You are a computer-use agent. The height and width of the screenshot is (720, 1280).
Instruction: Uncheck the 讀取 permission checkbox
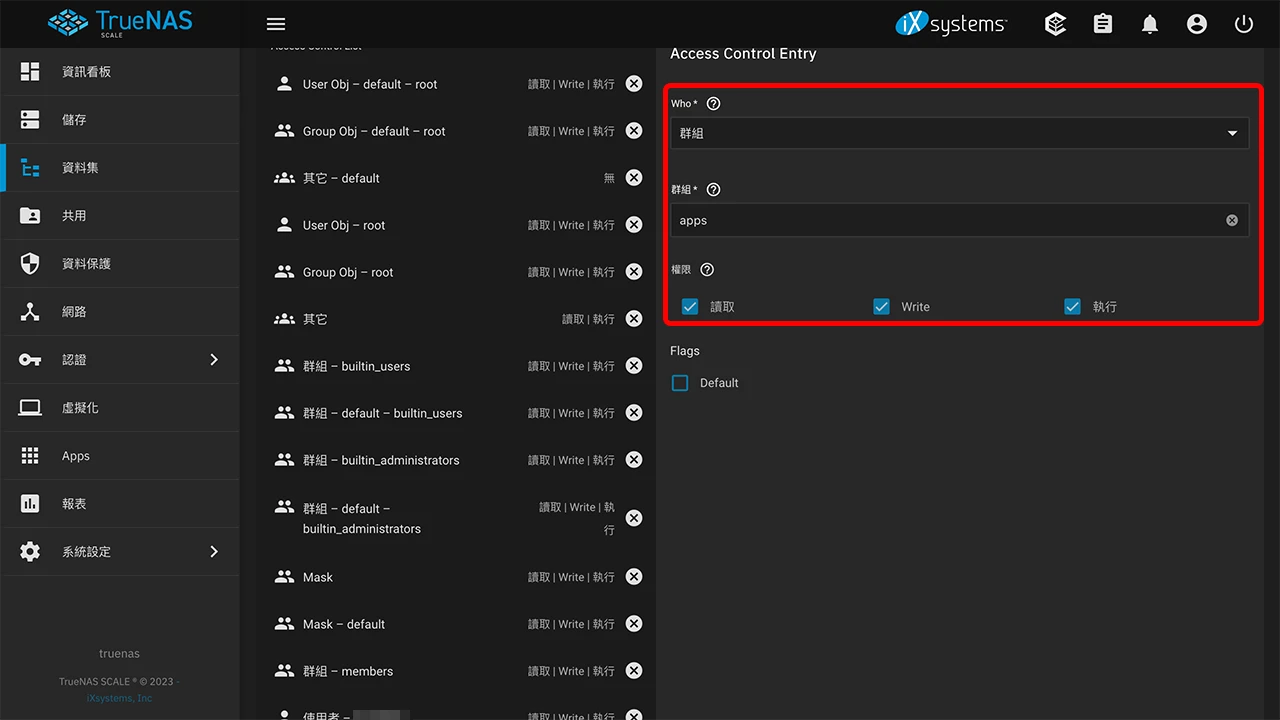(690, 307)
